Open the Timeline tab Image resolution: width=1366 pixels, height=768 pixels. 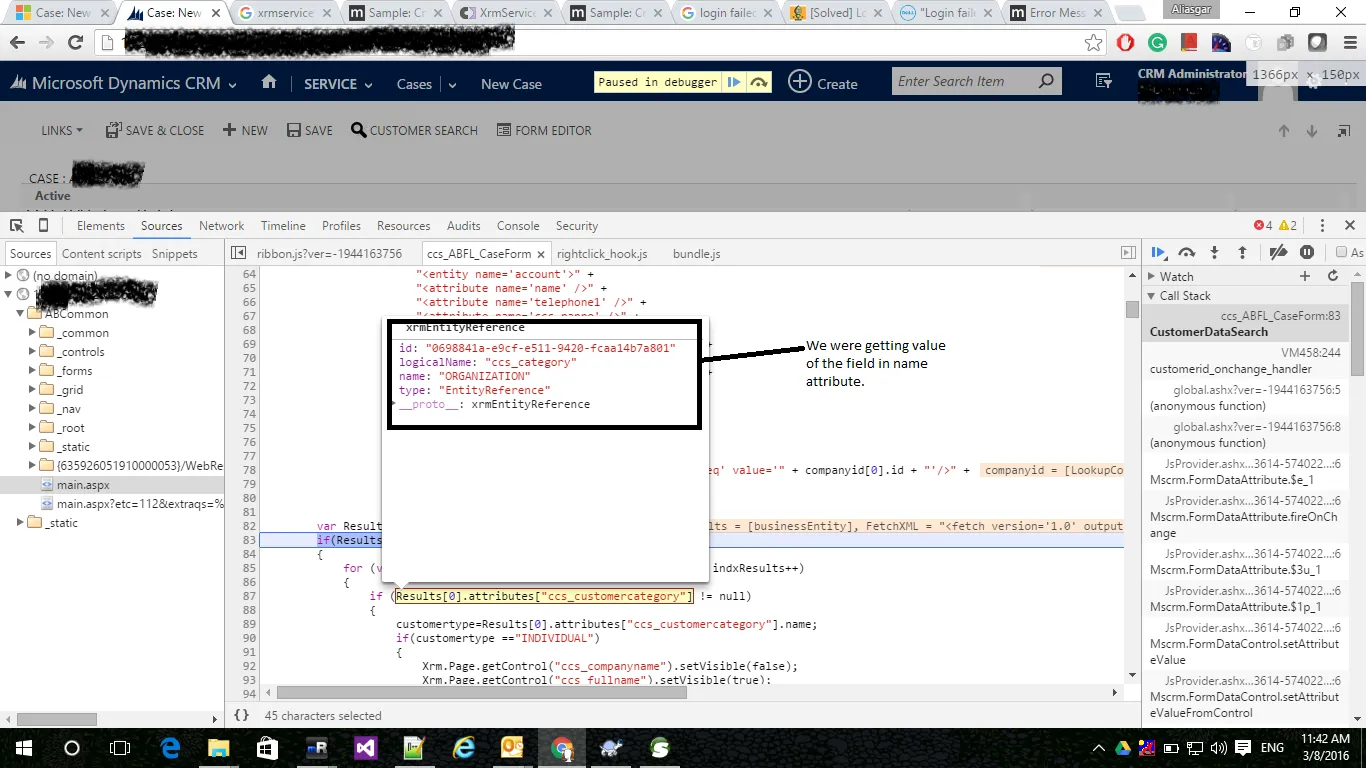coord(283,226)
